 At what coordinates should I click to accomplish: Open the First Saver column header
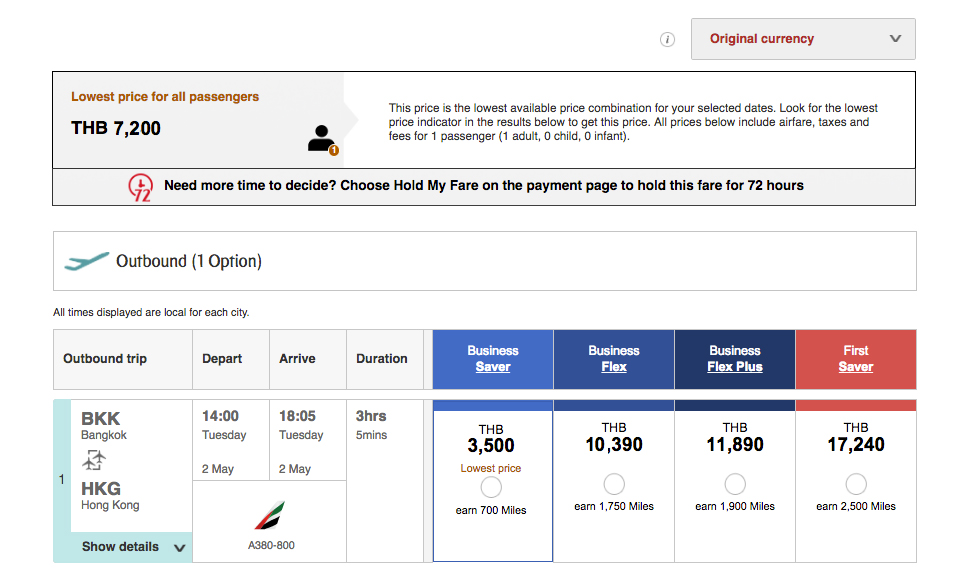[856, 359]
